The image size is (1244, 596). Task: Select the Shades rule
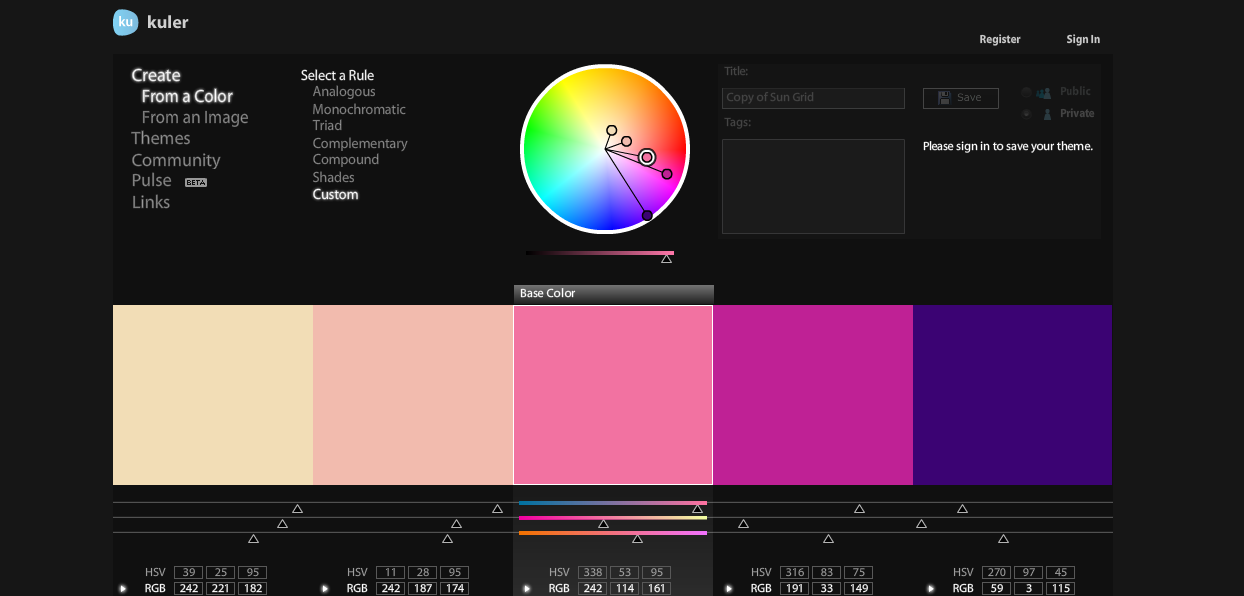click(334, 178)
